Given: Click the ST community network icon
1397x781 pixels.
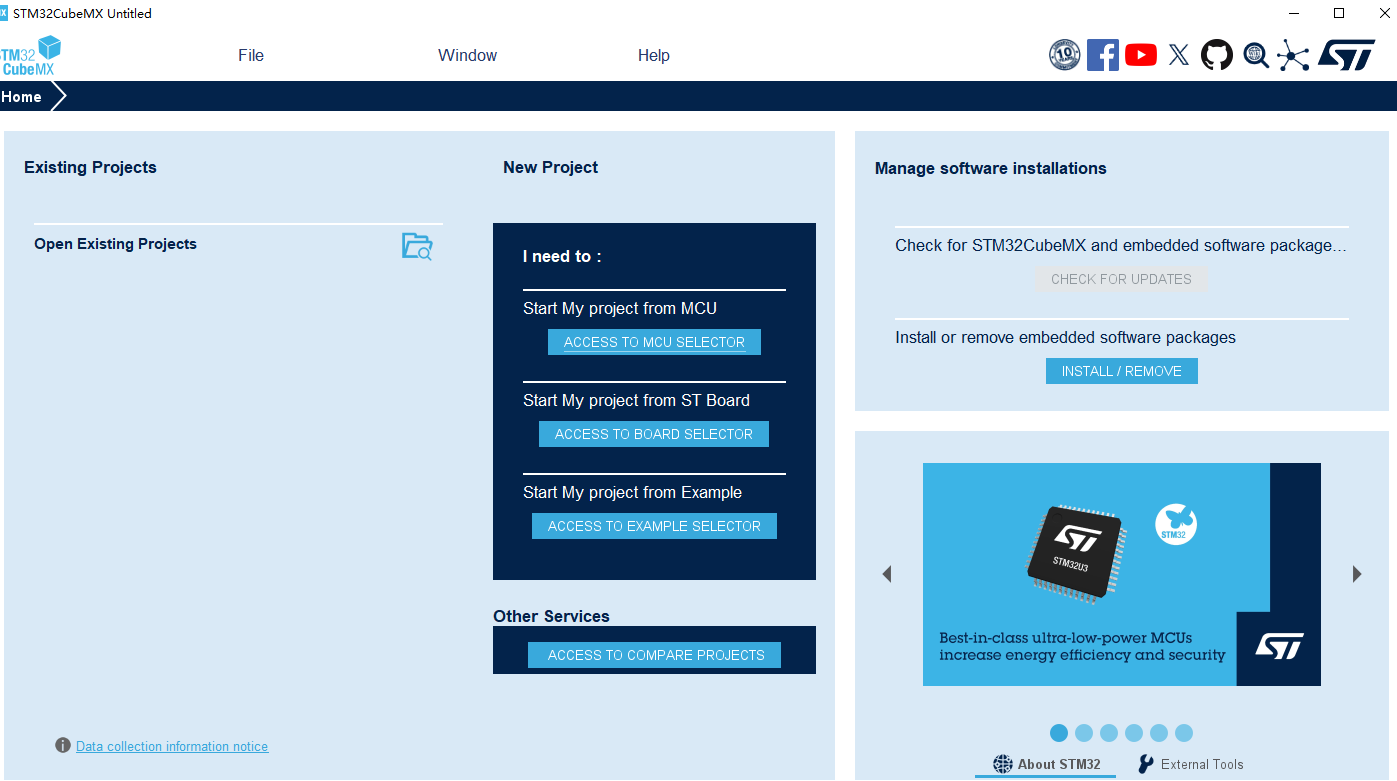Looking at the screenshot, I should click(x=1293, y=55).
